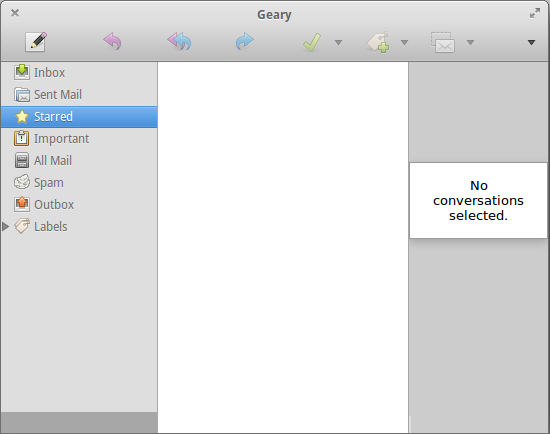Open the mark-as dropdown beside checkmark
This screenshot has height=434, width=550.
pyautogui.click(x=338, y=42)
